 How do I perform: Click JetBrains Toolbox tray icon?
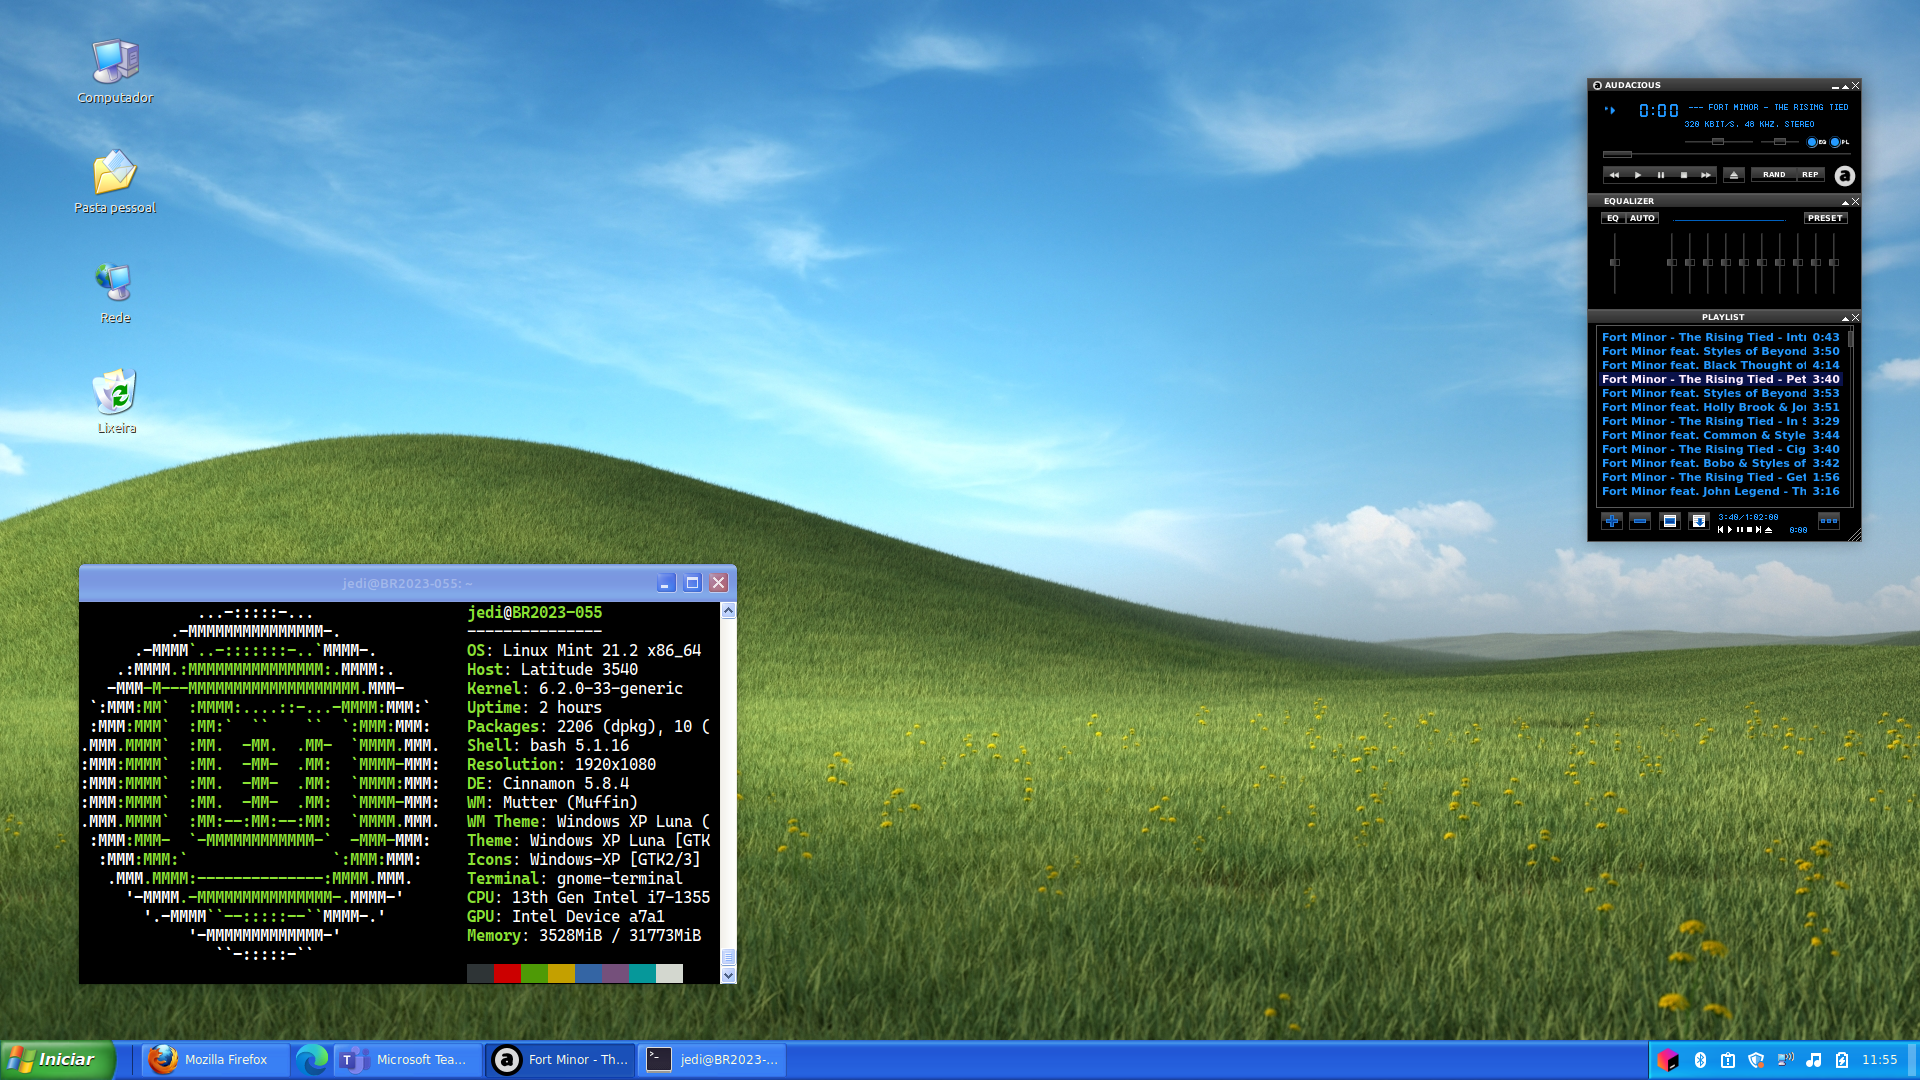point(1668,1060)
